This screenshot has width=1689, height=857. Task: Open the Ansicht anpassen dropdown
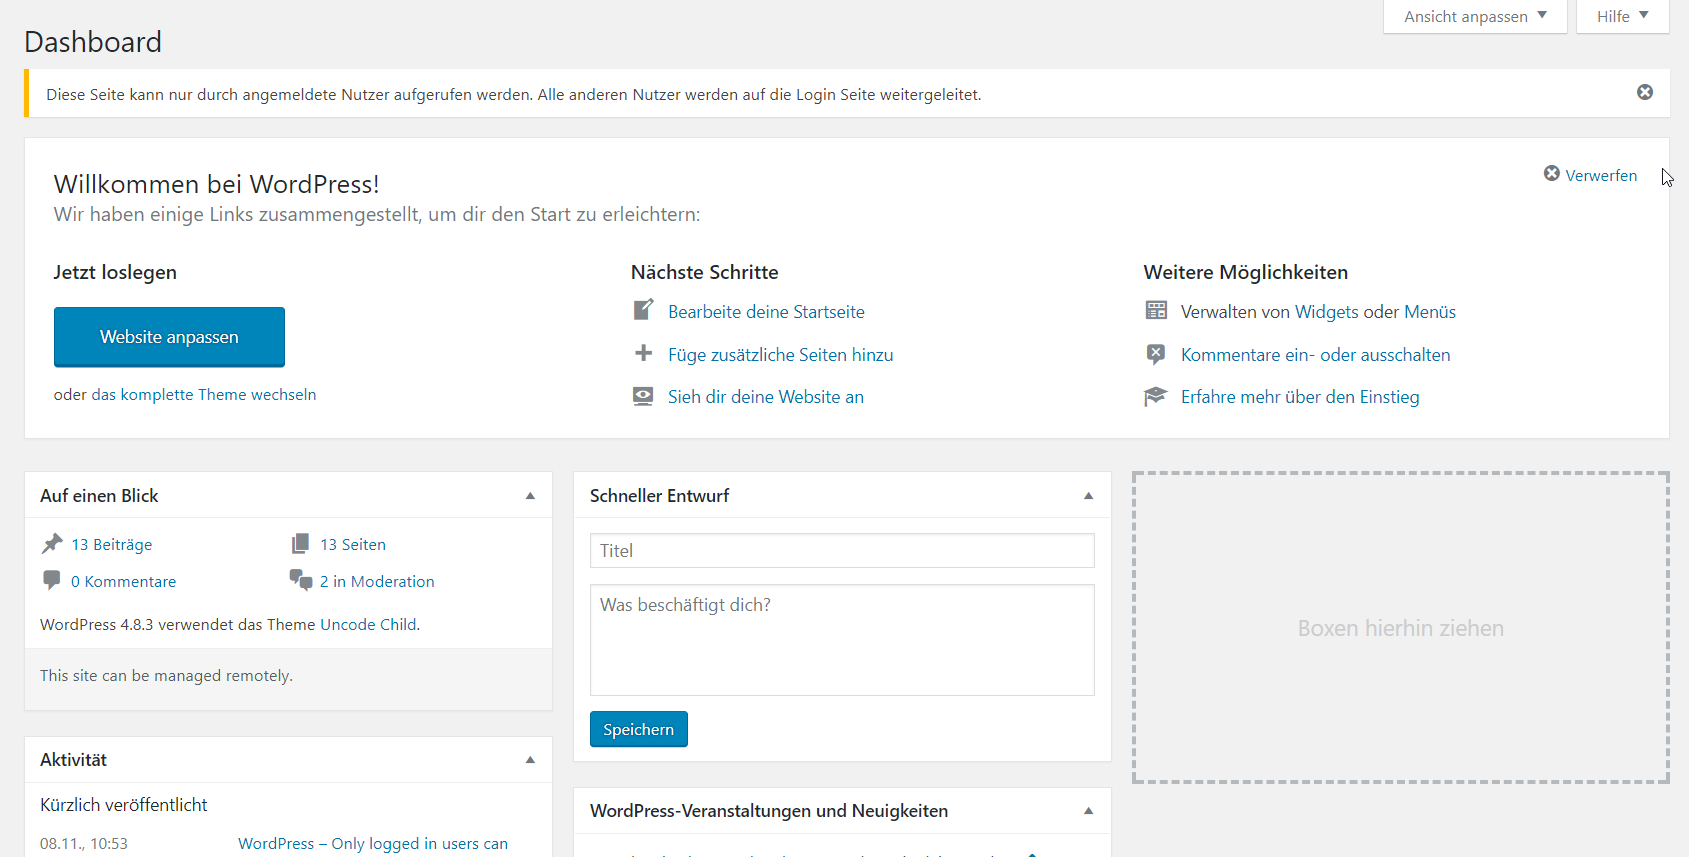point(1475,16)
